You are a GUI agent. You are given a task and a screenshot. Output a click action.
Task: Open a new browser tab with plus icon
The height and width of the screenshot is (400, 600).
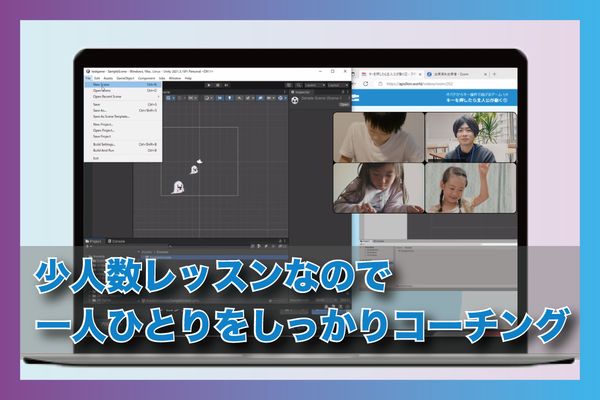click(494, 74)
